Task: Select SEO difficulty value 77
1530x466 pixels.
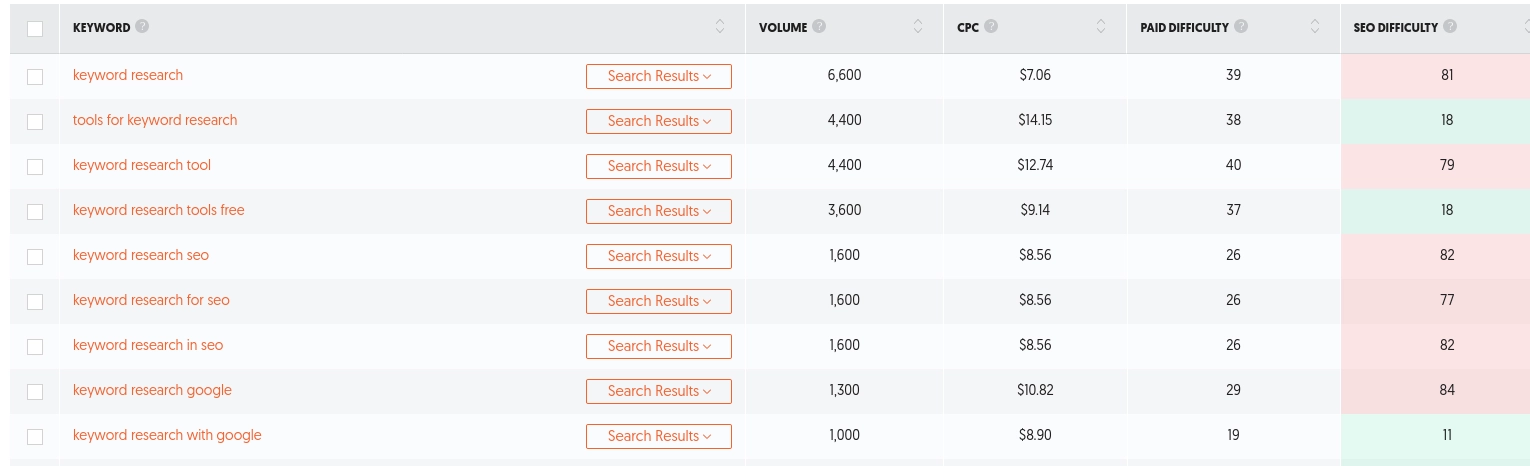Action: [x=1447, y=300]
